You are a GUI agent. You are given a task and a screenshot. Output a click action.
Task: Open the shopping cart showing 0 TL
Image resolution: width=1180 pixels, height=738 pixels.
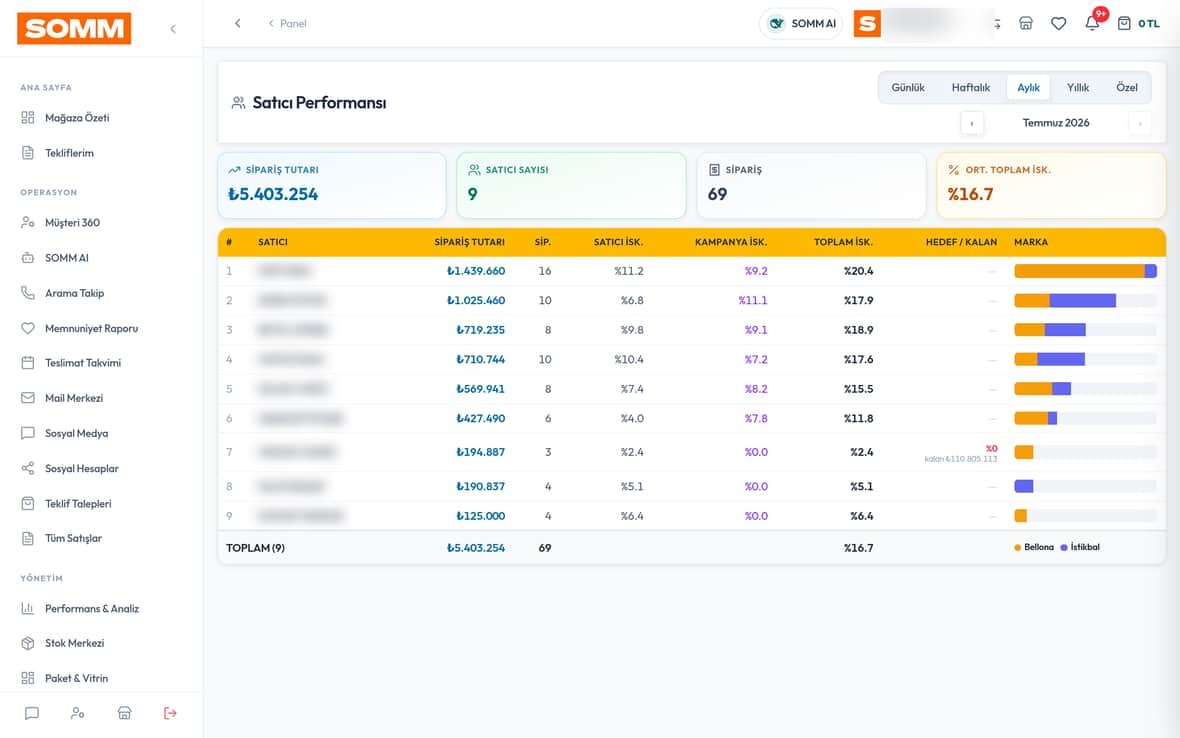(x=1138, y=23)
